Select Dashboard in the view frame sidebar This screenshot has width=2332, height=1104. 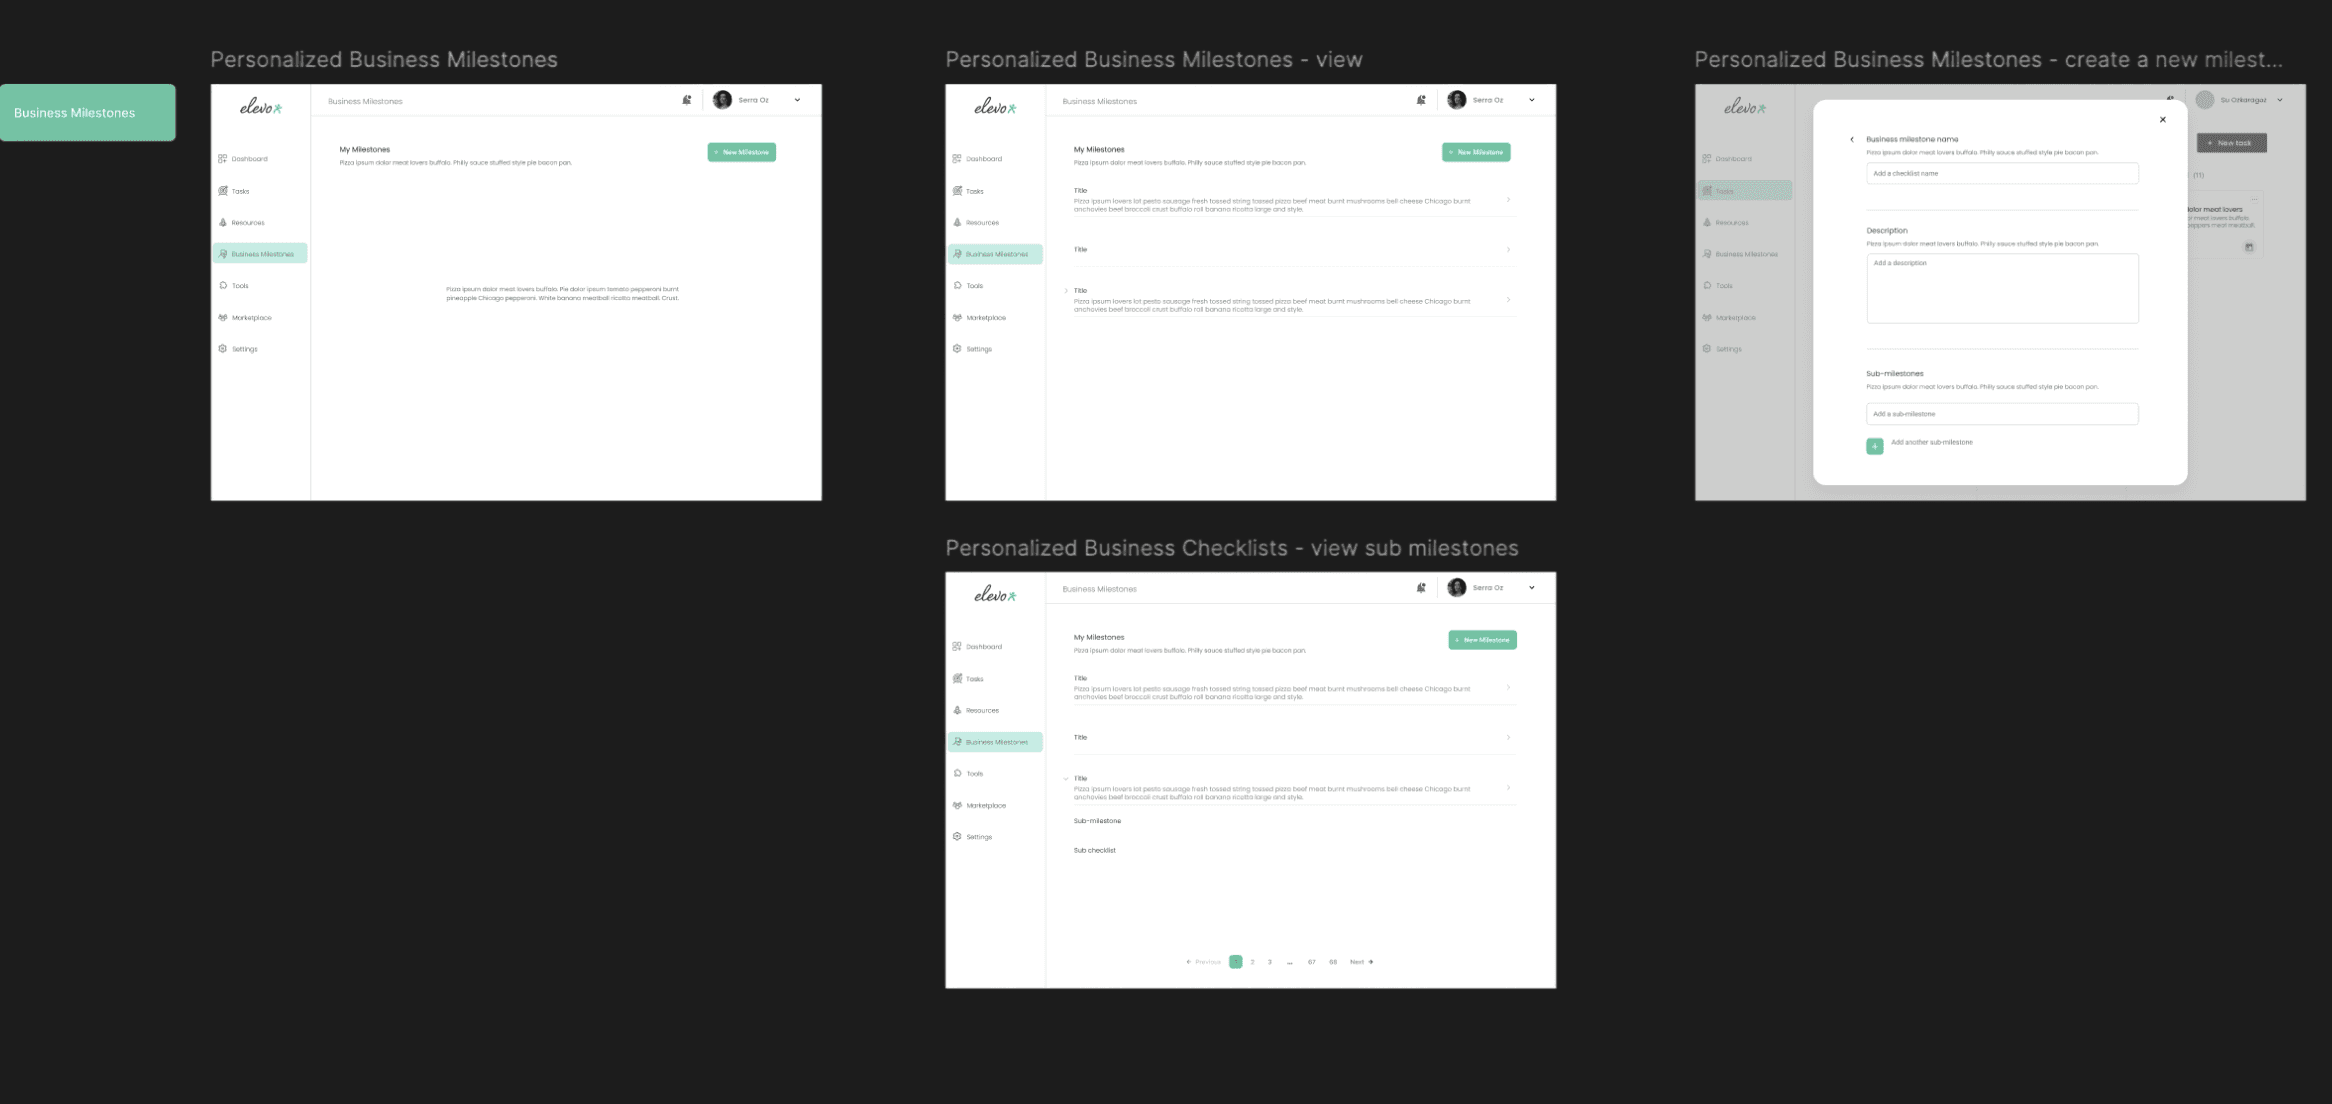(983, 159)
